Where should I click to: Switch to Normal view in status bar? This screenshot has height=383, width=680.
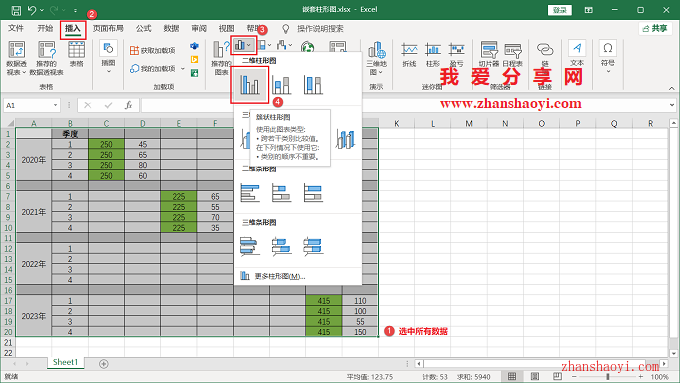(x=512, y=376)
